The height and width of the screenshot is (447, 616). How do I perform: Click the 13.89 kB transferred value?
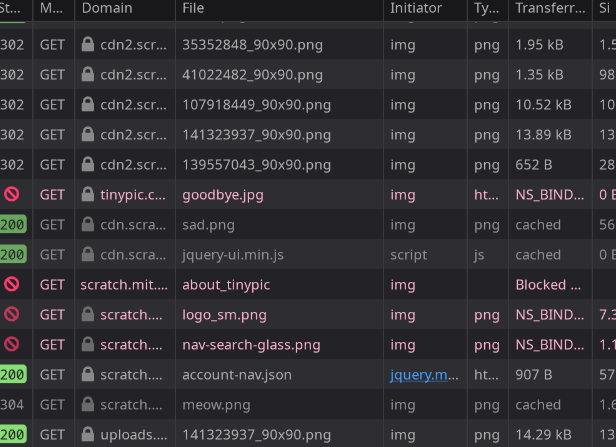(543, 135)
